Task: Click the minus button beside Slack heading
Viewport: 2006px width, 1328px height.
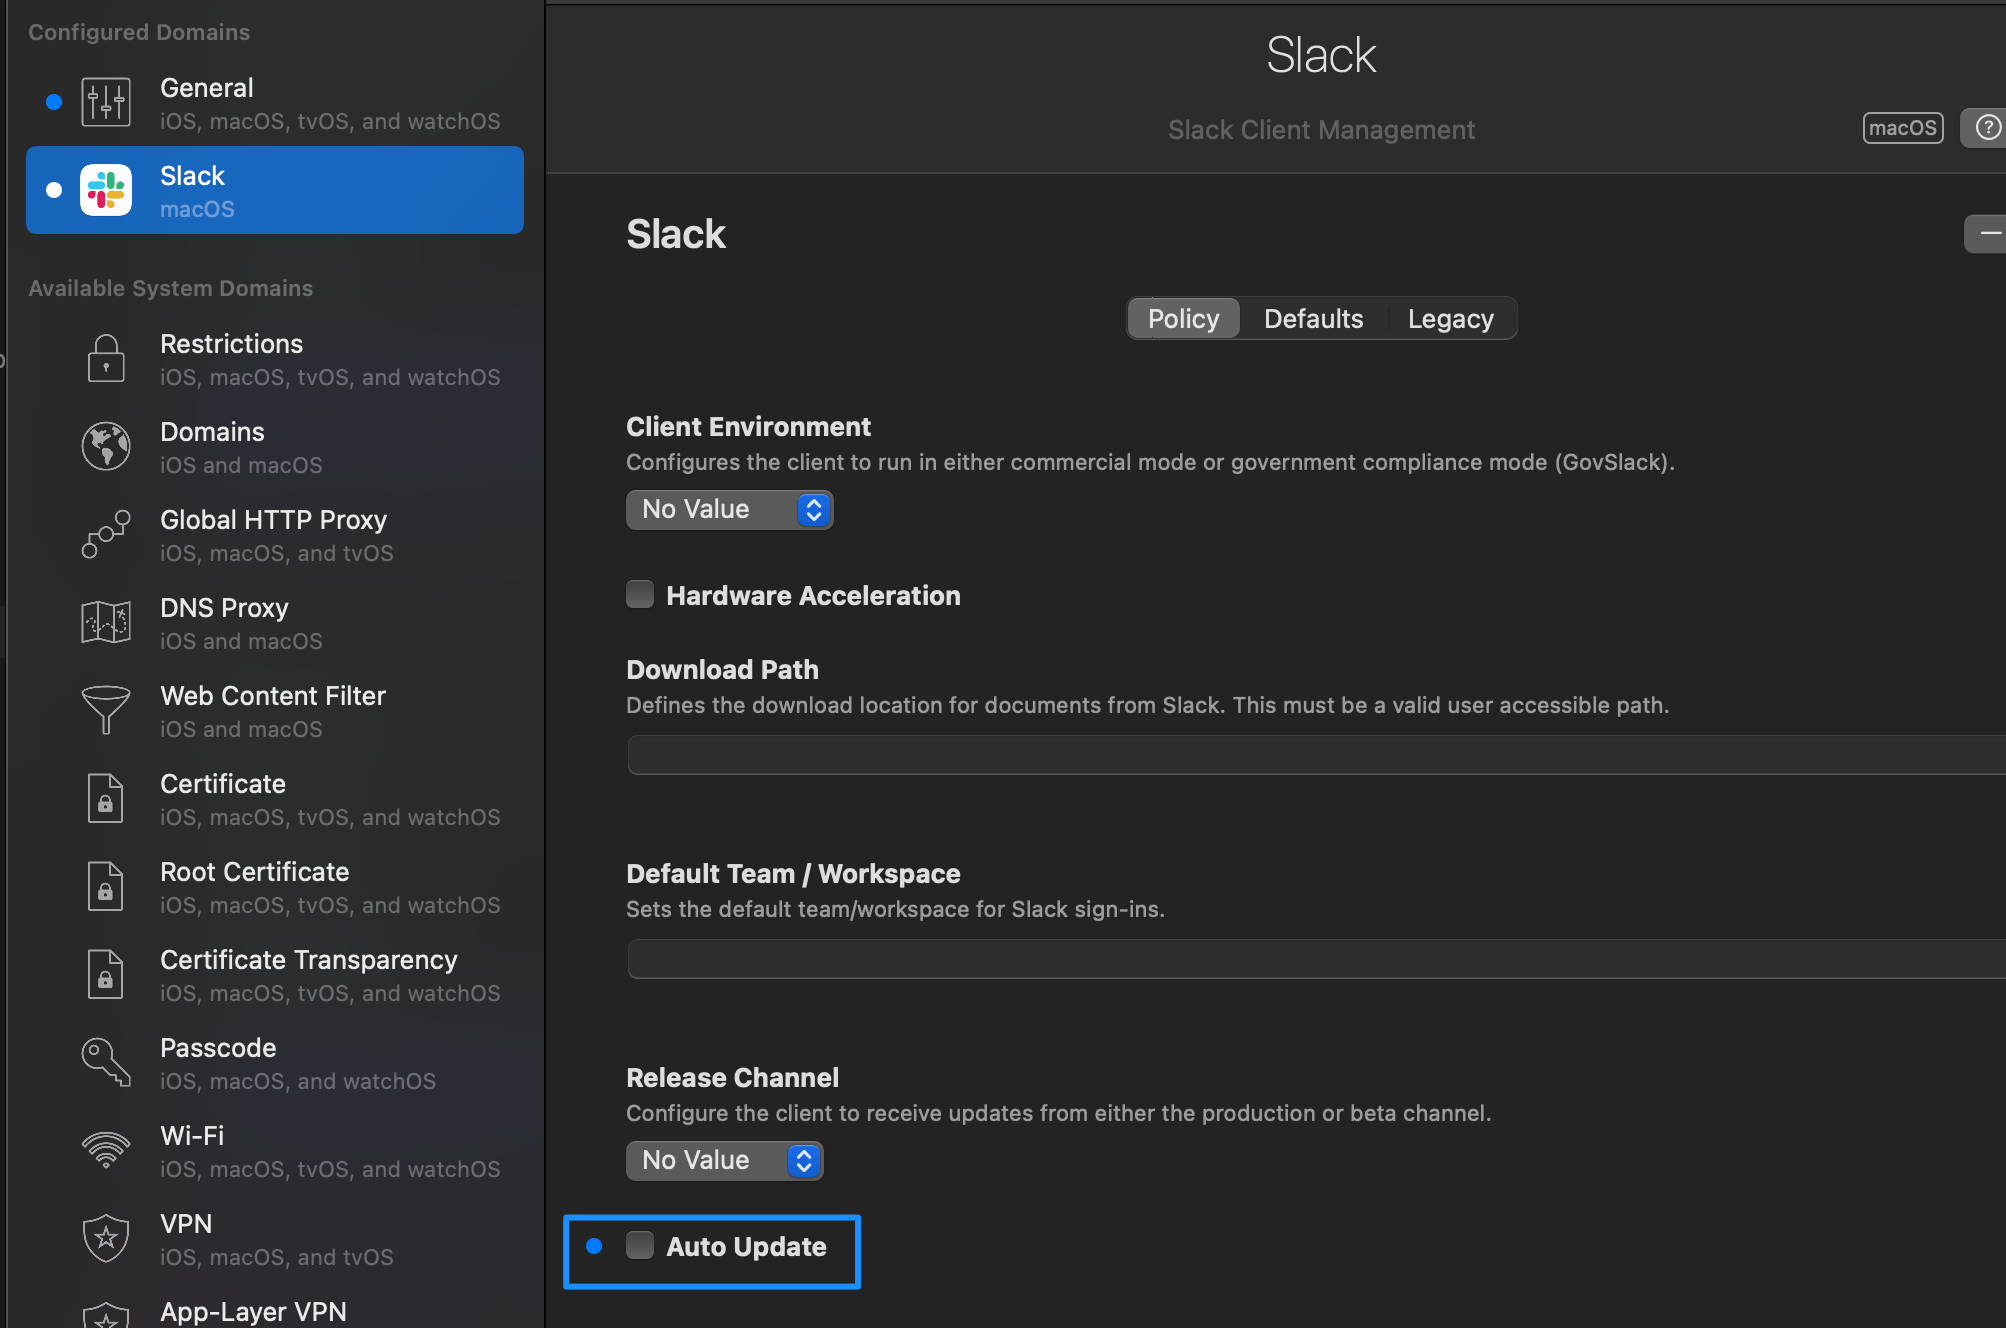Action: (1988, 234)
